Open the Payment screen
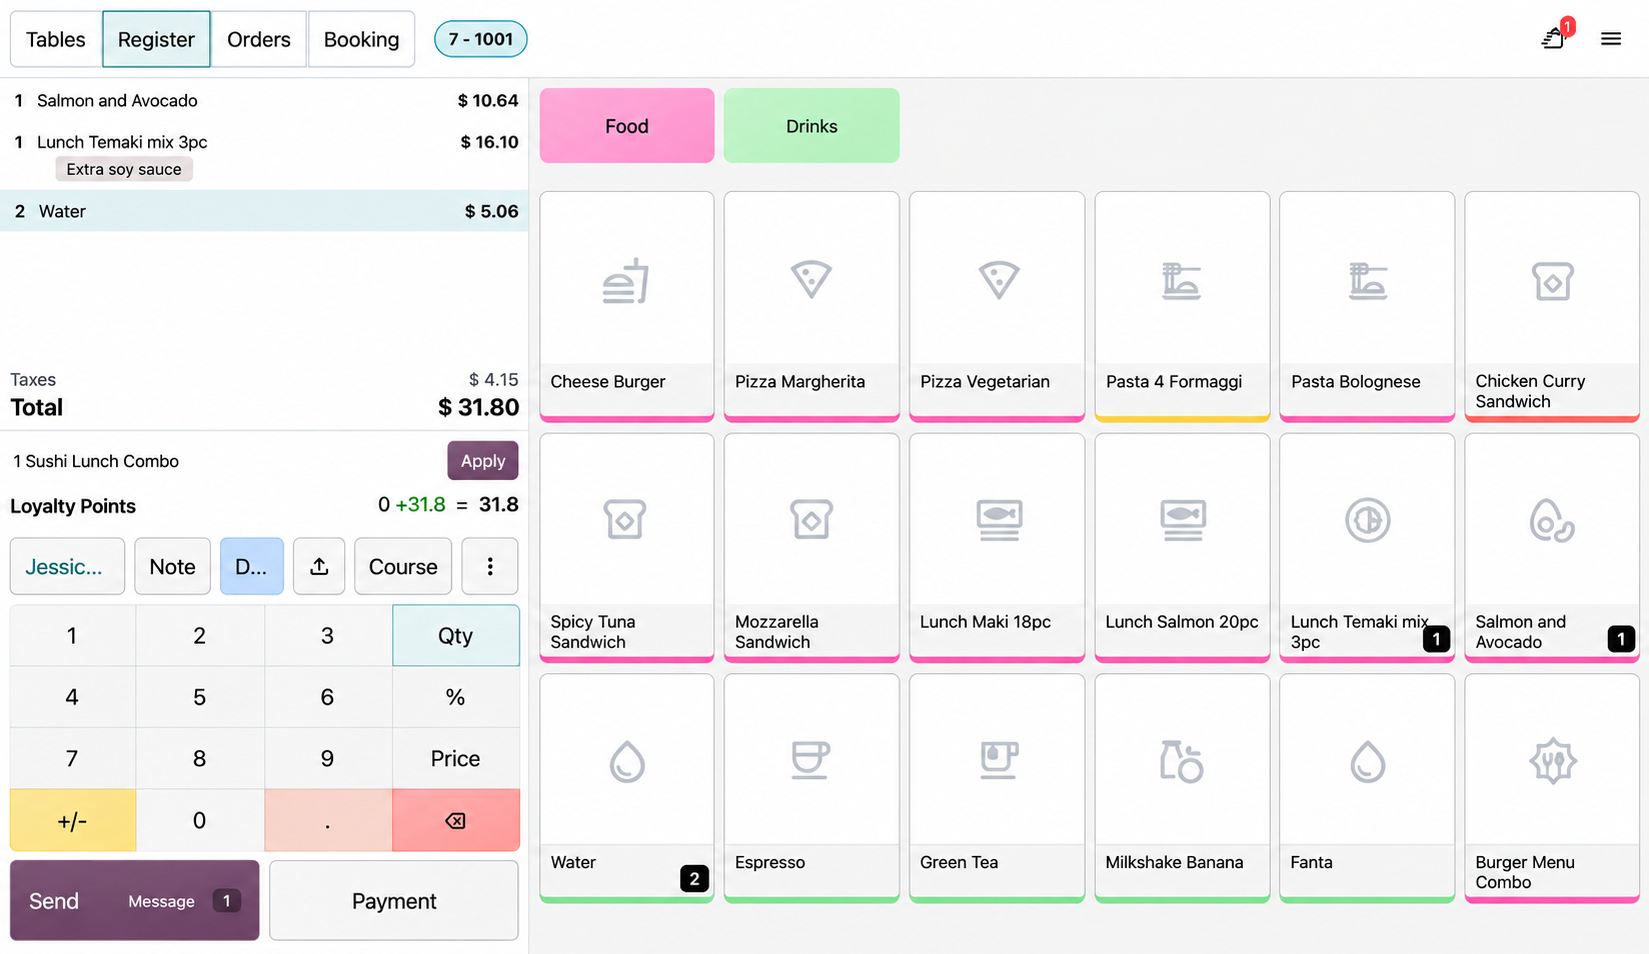The width and height of the screenshot is (1649, 954). click(x=394, y=901)
